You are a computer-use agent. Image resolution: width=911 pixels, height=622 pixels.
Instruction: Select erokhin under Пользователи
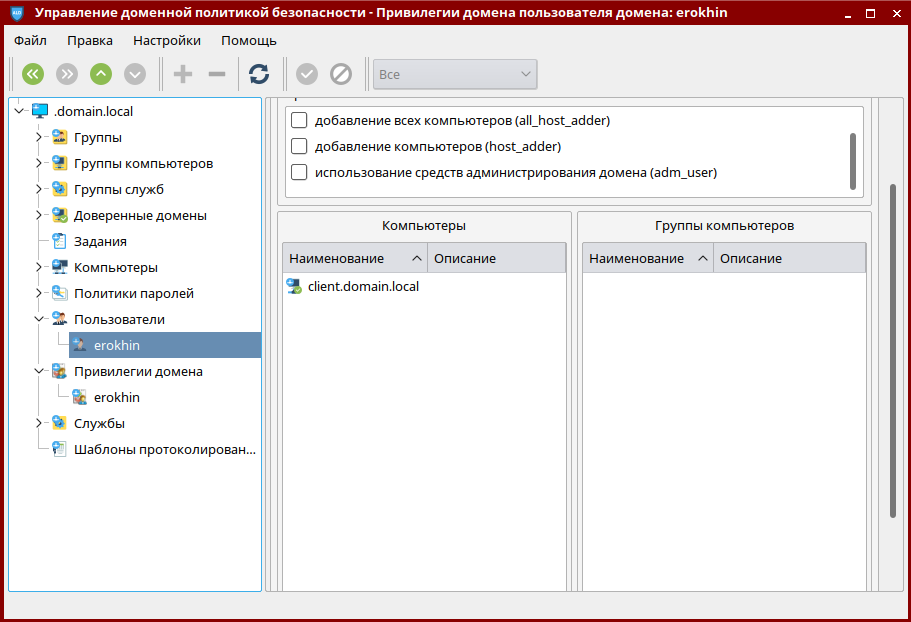click(x=165, y=345)
